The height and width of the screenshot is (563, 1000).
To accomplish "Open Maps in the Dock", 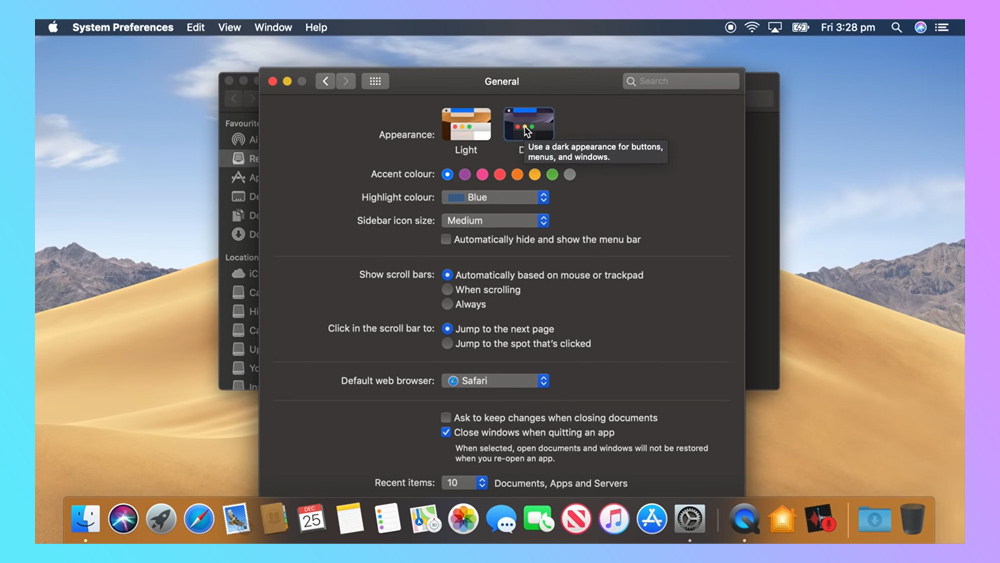I will (425, 518).
